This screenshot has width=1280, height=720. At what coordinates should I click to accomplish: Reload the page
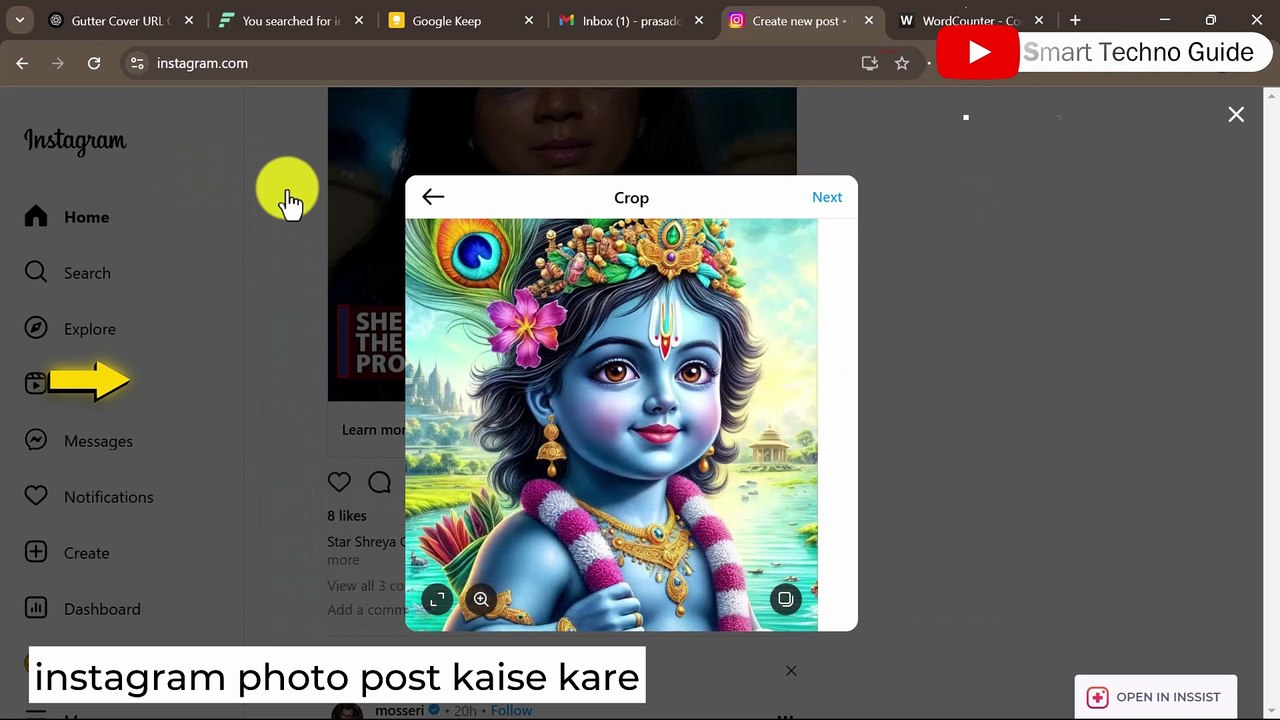tap(94, 63)
